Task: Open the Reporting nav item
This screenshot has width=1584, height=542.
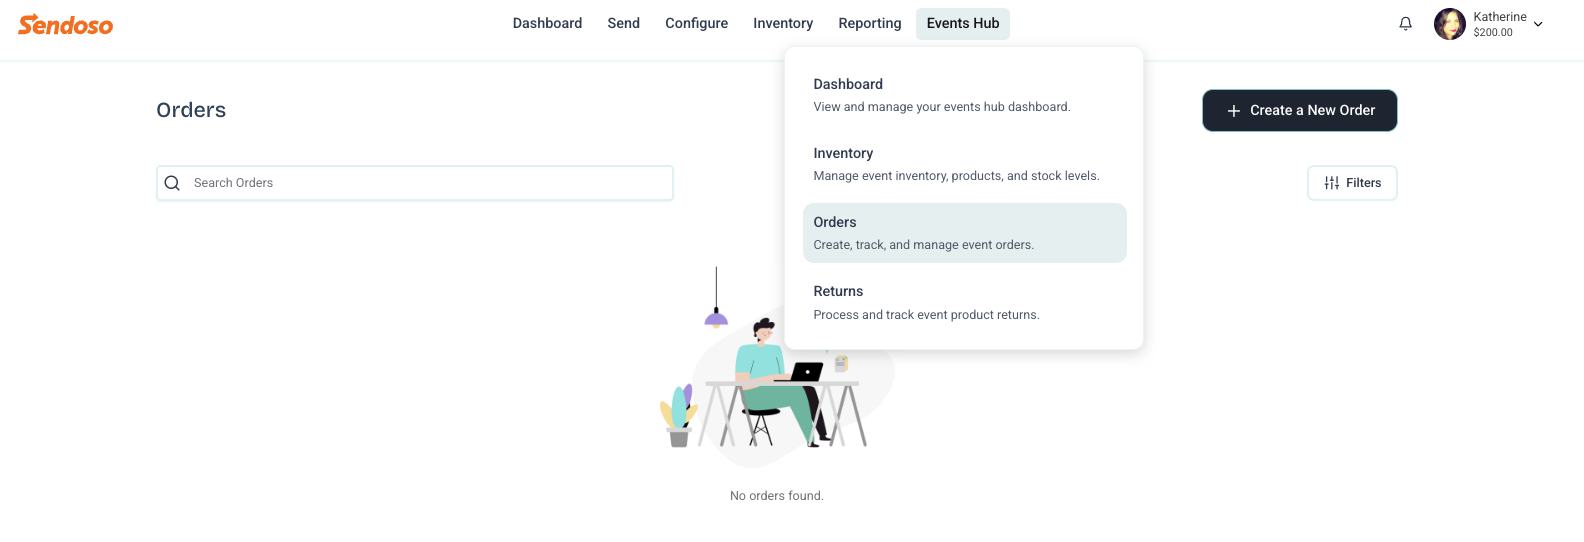Action: [x=869, y=23]
